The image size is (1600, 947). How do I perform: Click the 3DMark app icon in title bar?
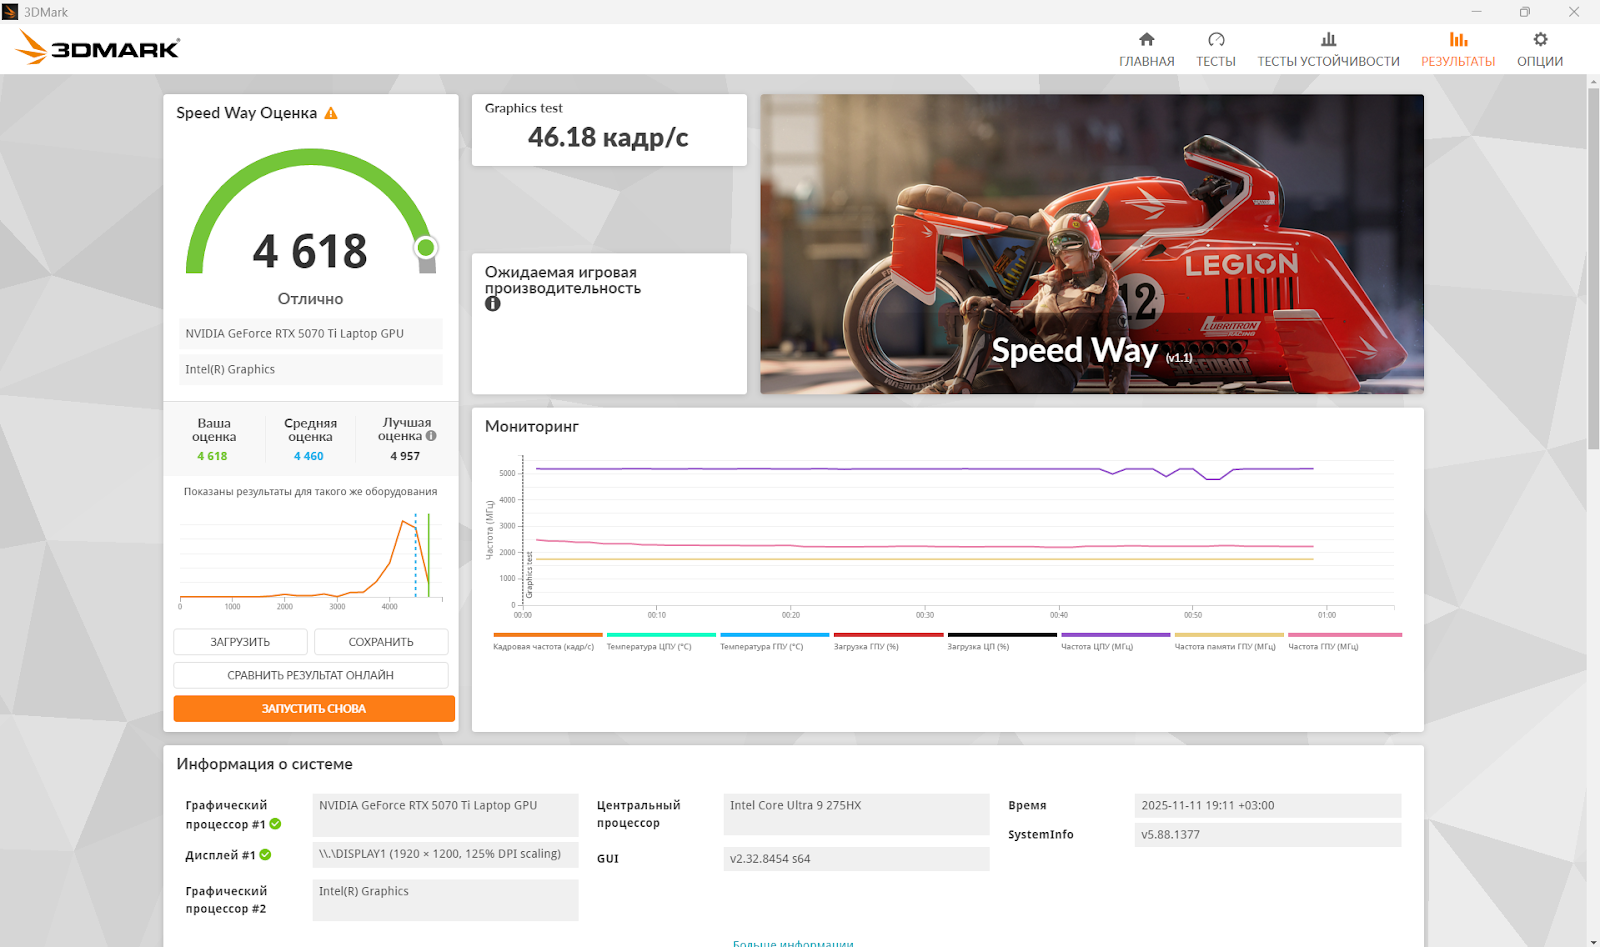pyautogui.click(x=10, y=12)
